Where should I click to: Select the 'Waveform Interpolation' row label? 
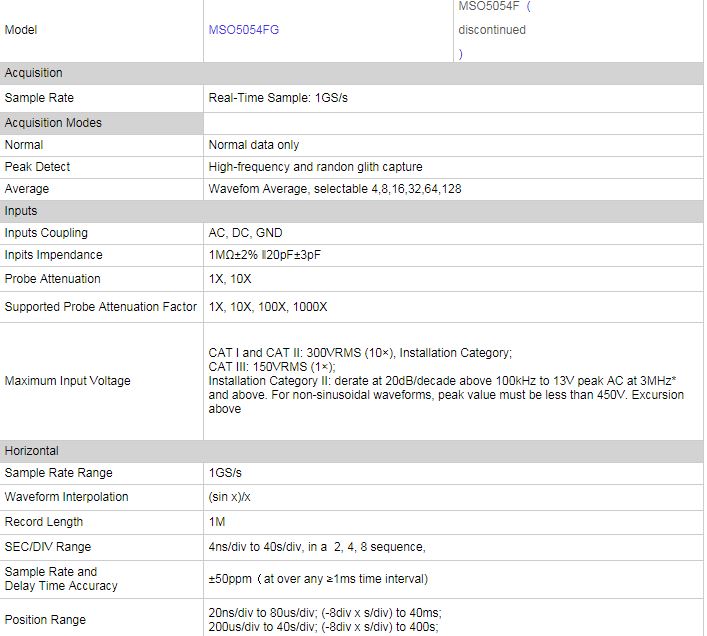(x=66, y=497)
